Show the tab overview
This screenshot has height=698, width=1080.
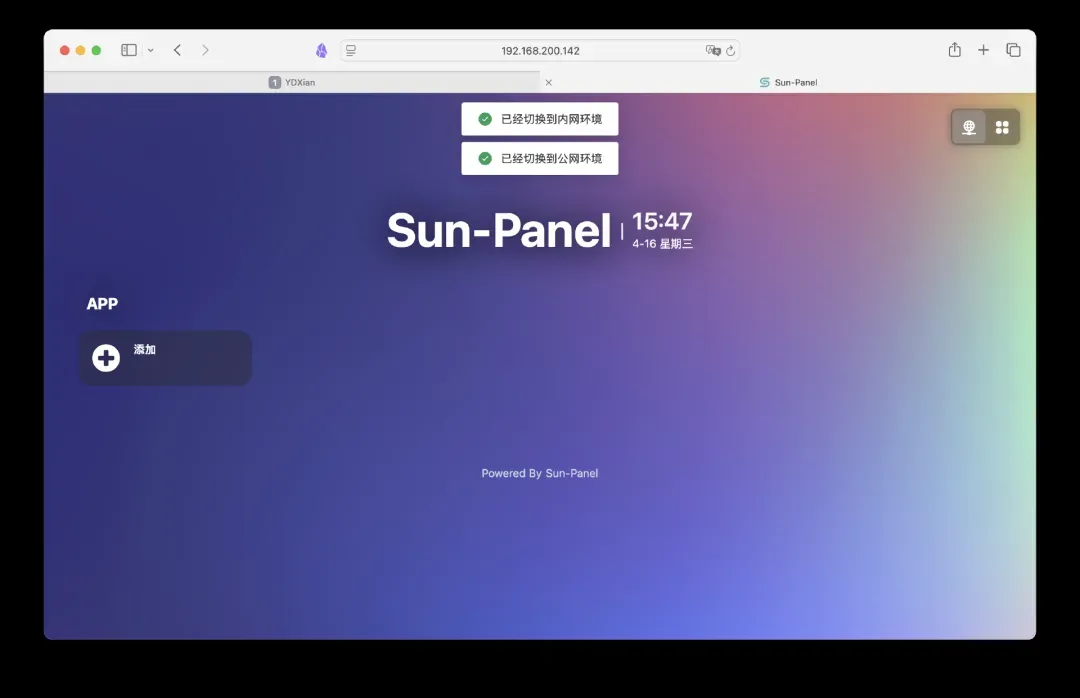click(x=1013, y=50)
